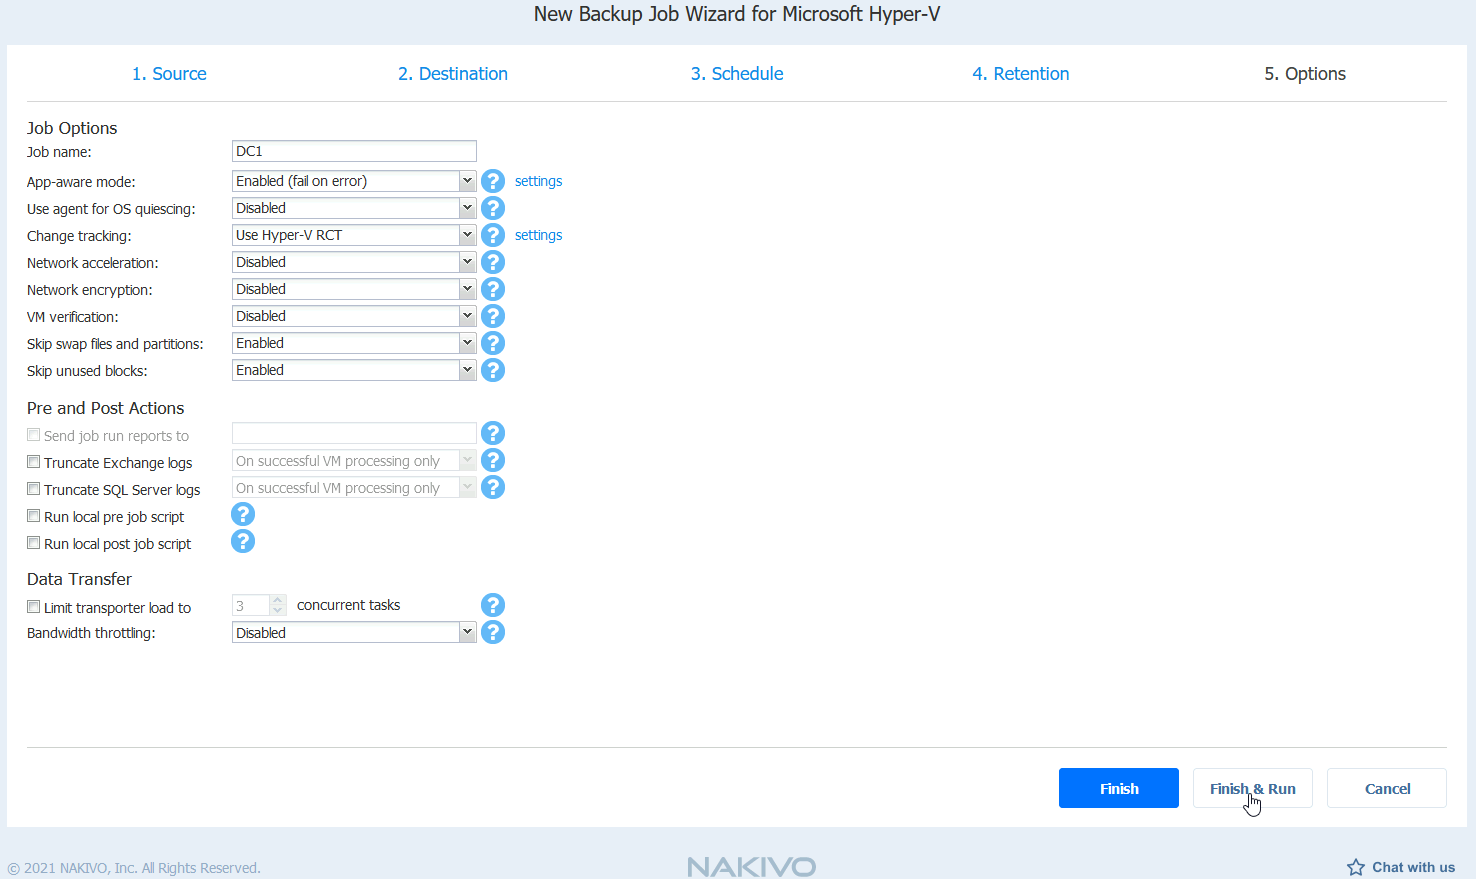This screenshot has width=1476, height=879.
Task: Cancel the backup job wizard
Action: tap(1387, 788)
